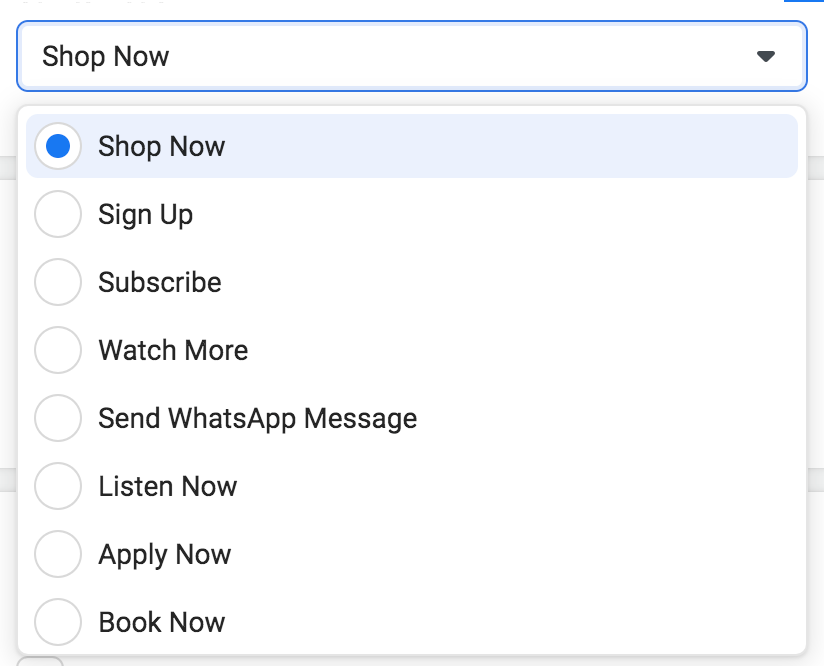Select the Book Now radio button

58,622
